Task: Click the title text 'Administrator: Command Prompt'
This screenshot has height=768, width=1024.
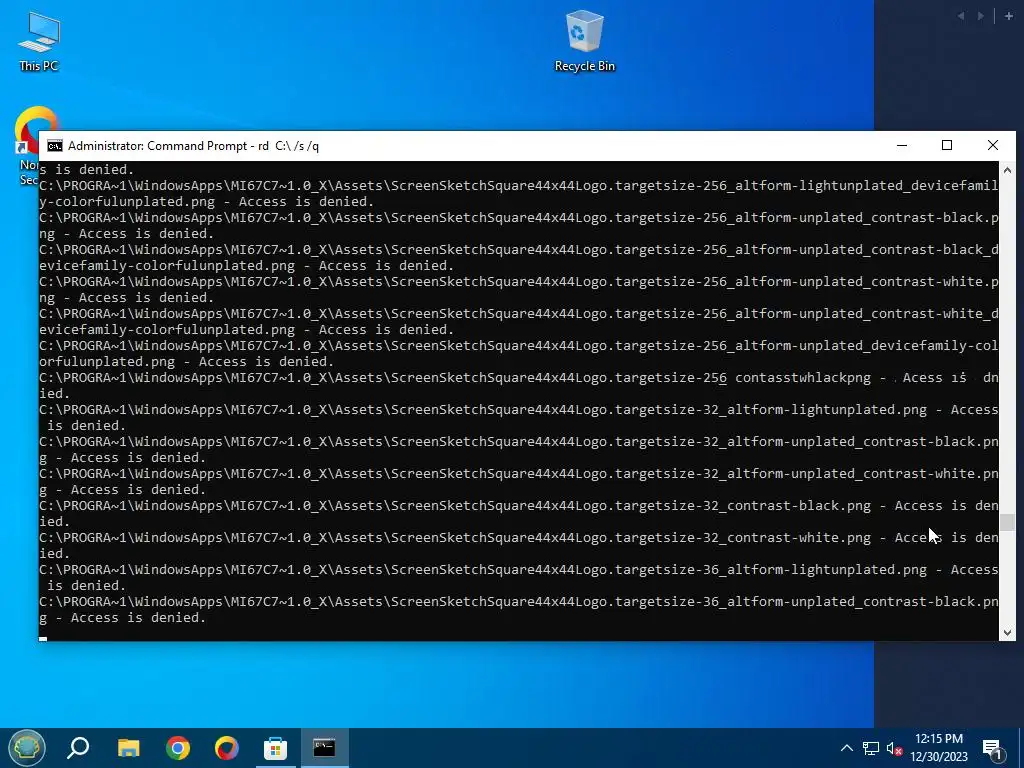Action: (160, 146)
